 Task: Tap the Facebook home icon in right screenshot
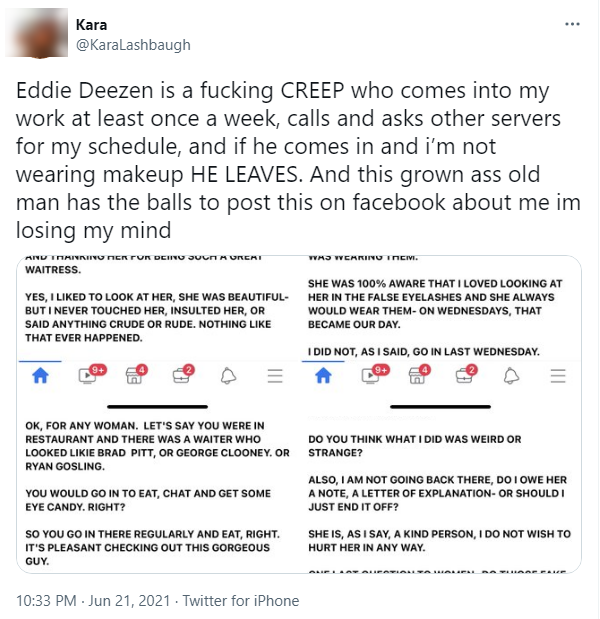tap(323, 375)
